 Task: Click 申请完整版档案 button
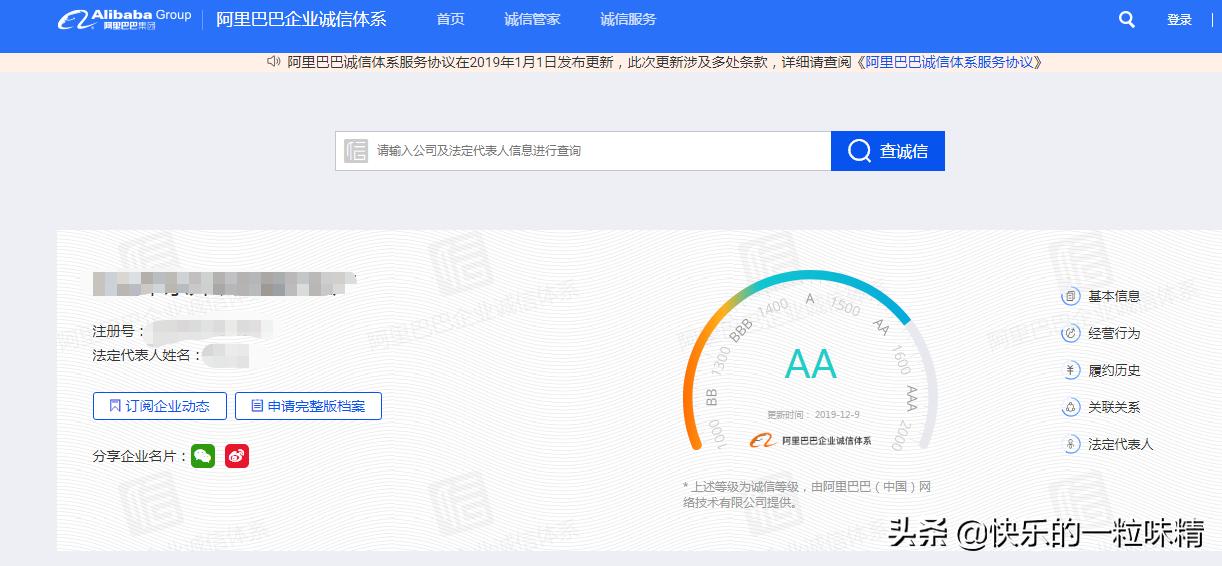click(308, 406)
